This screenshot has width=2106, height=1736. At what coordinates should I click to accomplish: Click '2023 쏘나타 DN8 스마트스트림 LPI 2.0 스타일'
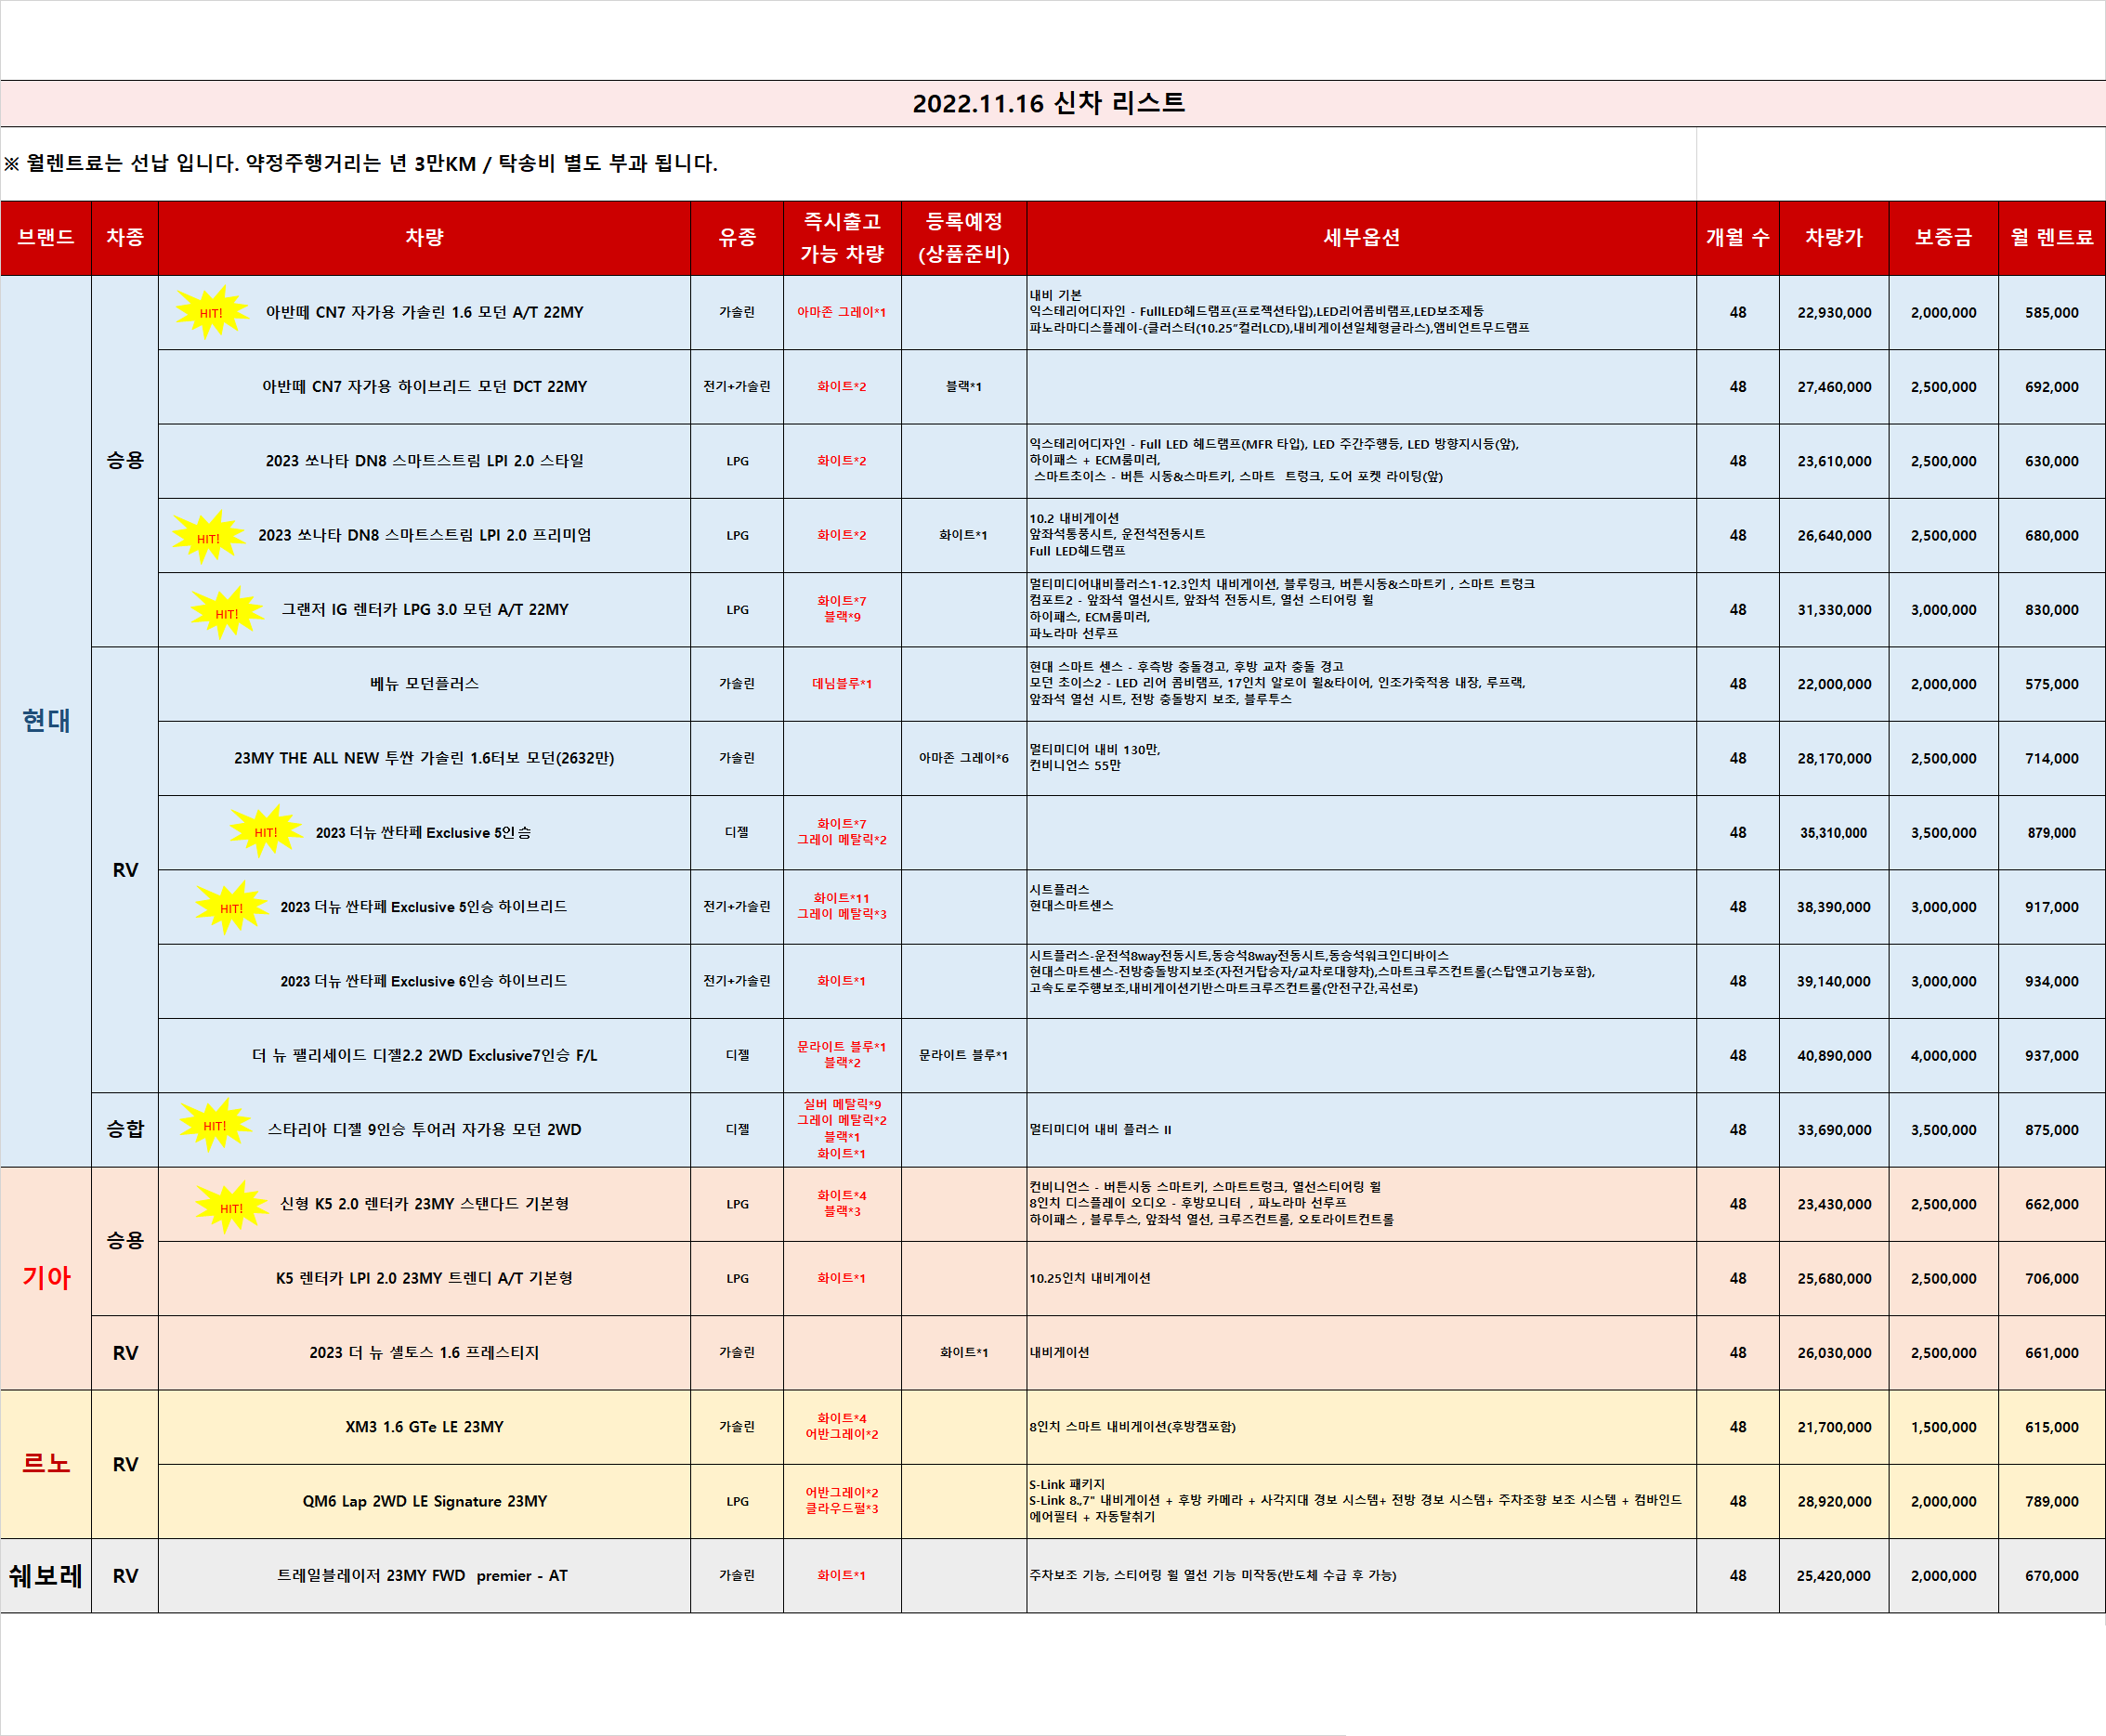point(424,461)
